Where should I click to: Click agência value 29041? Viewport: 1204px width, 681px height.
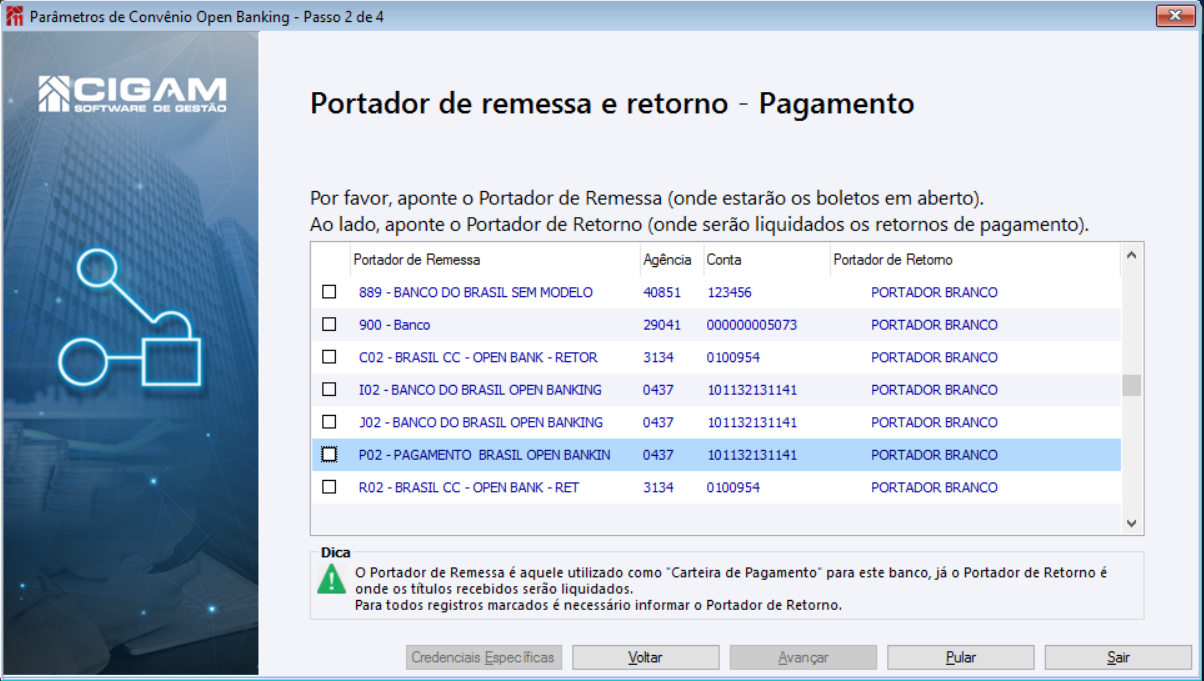pyautogui.click(x=662, y=325)
